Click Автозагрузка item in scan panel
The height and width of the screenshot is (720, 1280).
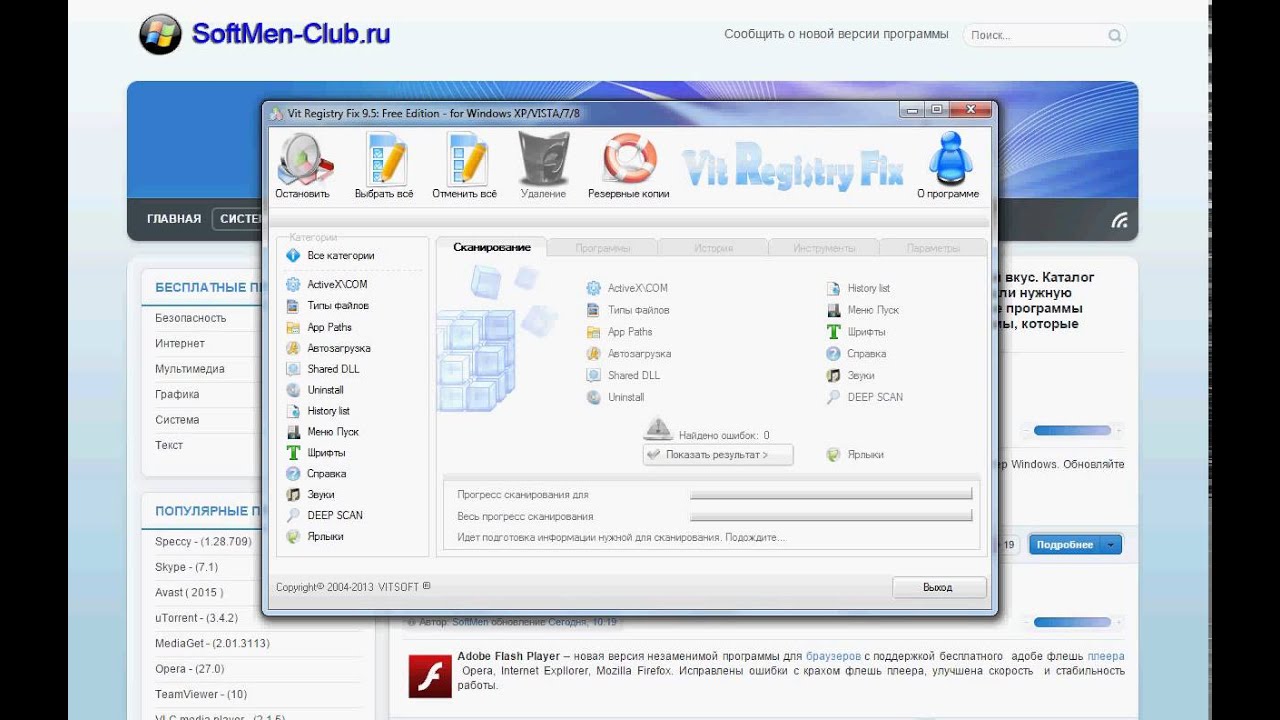point(629,354)
